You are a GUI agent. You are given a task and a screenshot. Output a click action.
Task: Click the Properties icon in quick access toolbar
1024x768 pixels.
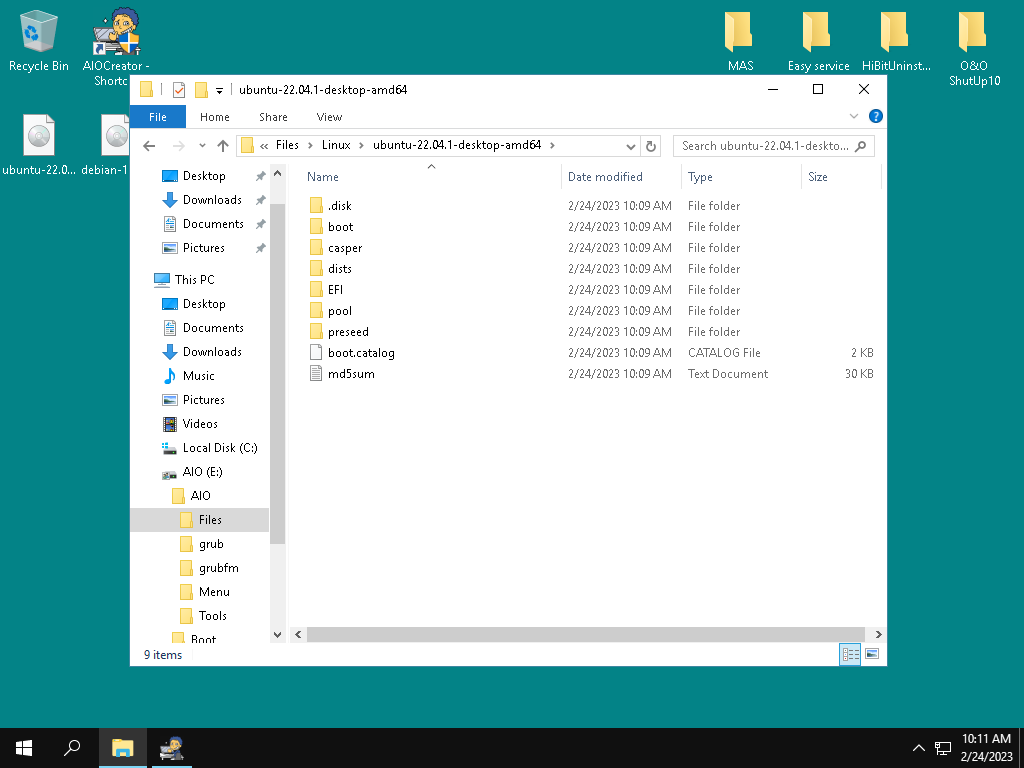179,90
